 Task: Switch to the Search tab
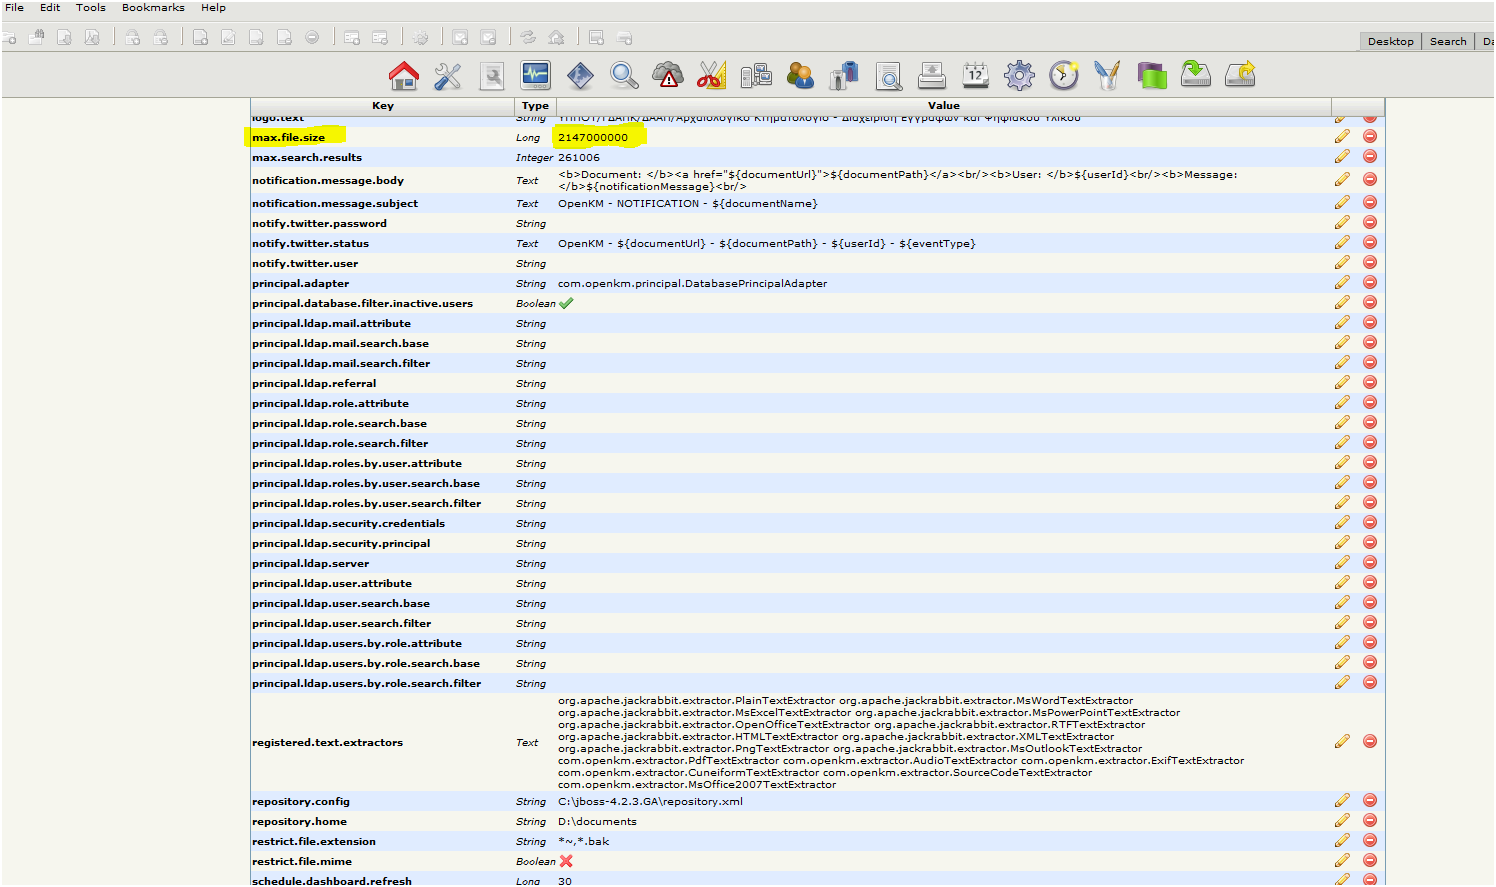point(1447,42)
